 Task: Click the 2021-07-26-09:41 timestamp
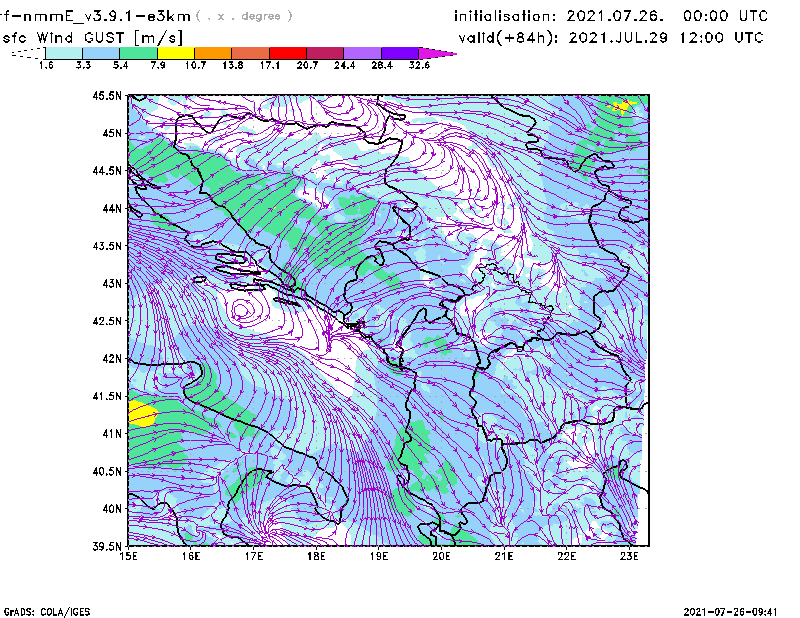[731, 612]
